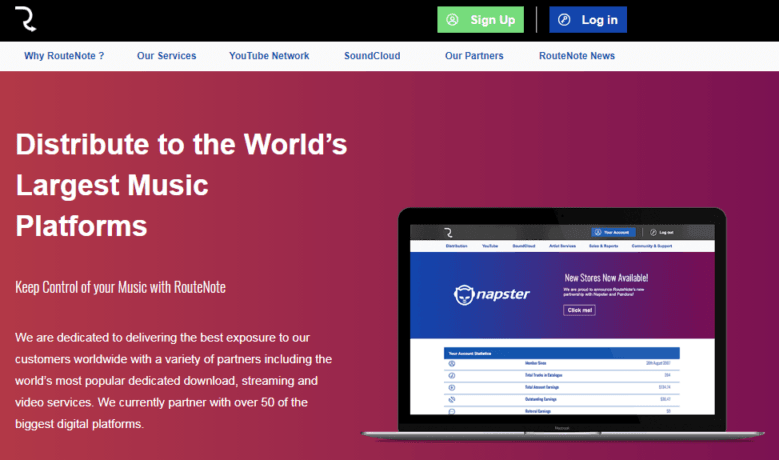Click the "Click me!" button beside Napster

click(579, 310)
